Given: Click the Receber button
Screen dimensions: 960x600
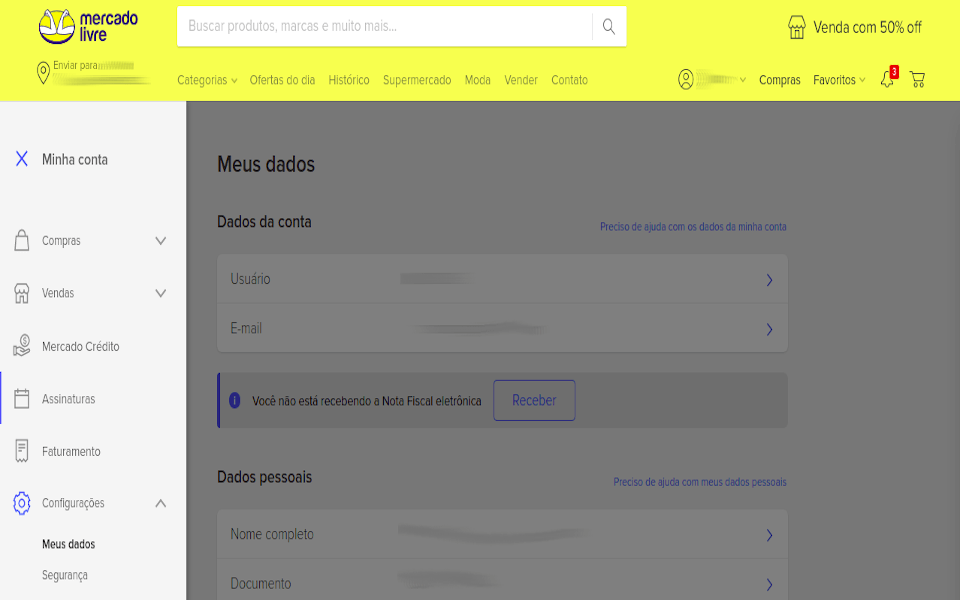Looking at the screenshot, I should (x=534, y=400).
